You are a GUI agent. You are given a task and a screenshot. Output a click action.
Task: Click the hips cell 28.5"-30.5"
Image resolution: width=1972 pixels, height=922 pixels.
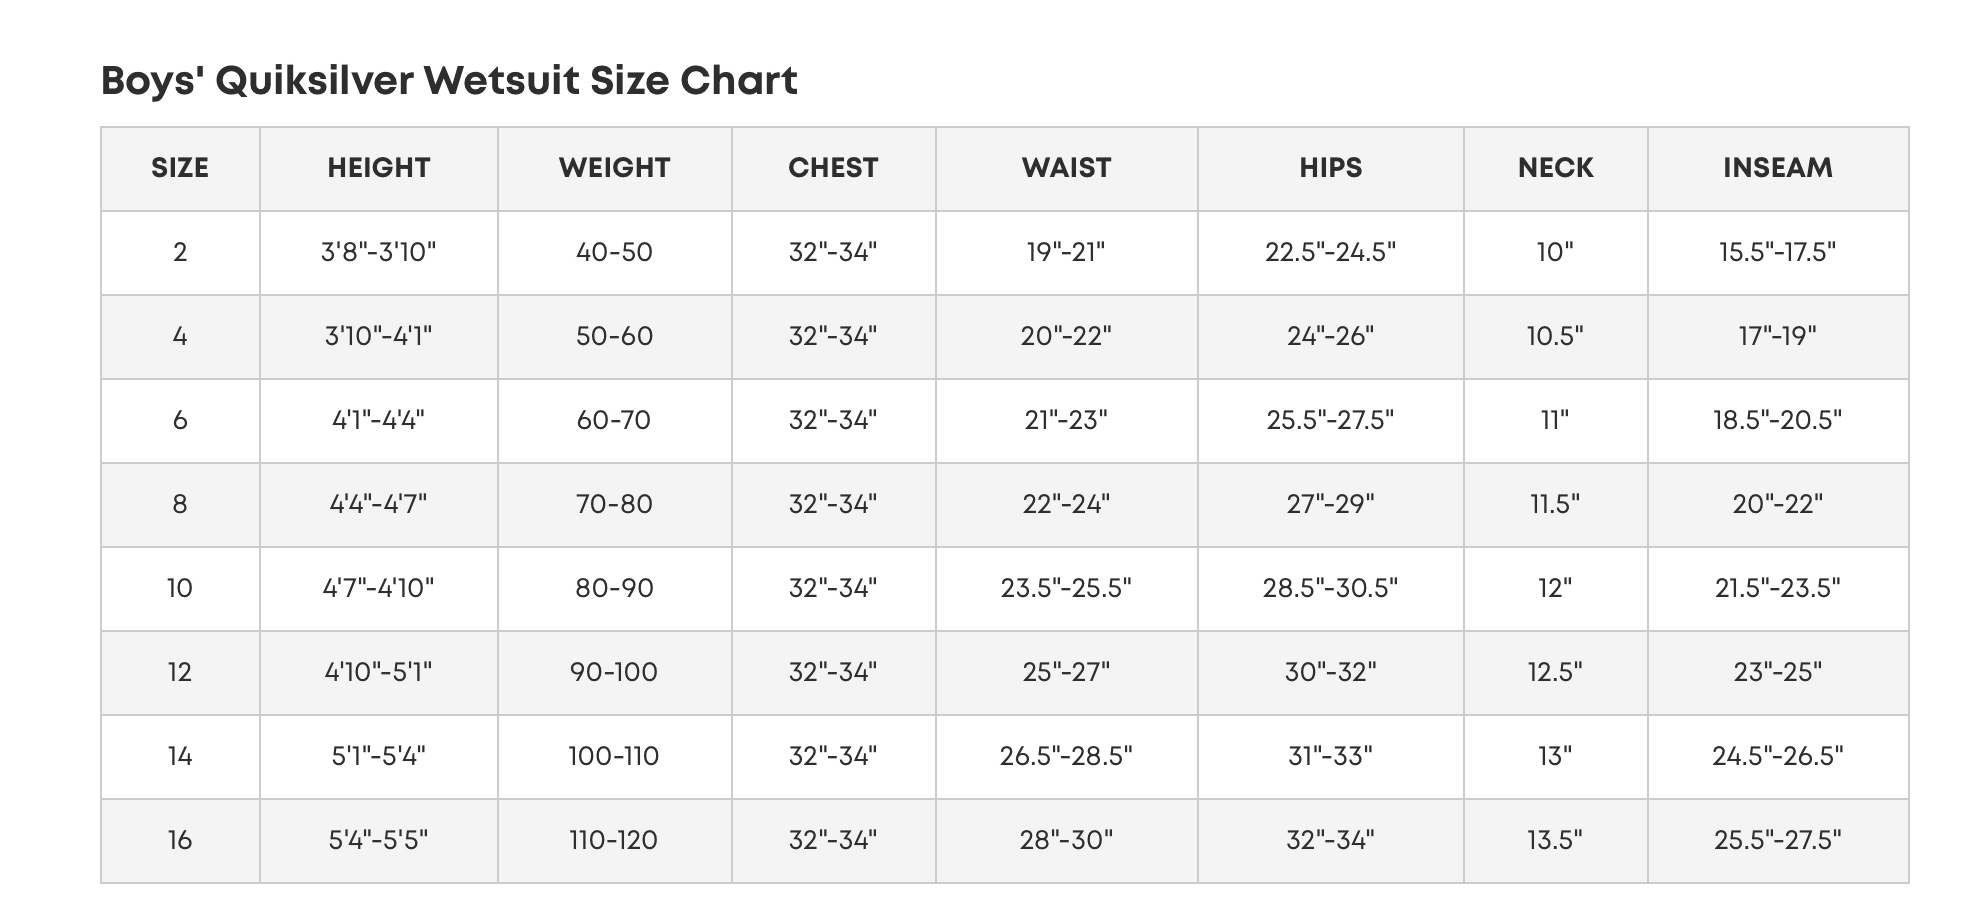1330,588
